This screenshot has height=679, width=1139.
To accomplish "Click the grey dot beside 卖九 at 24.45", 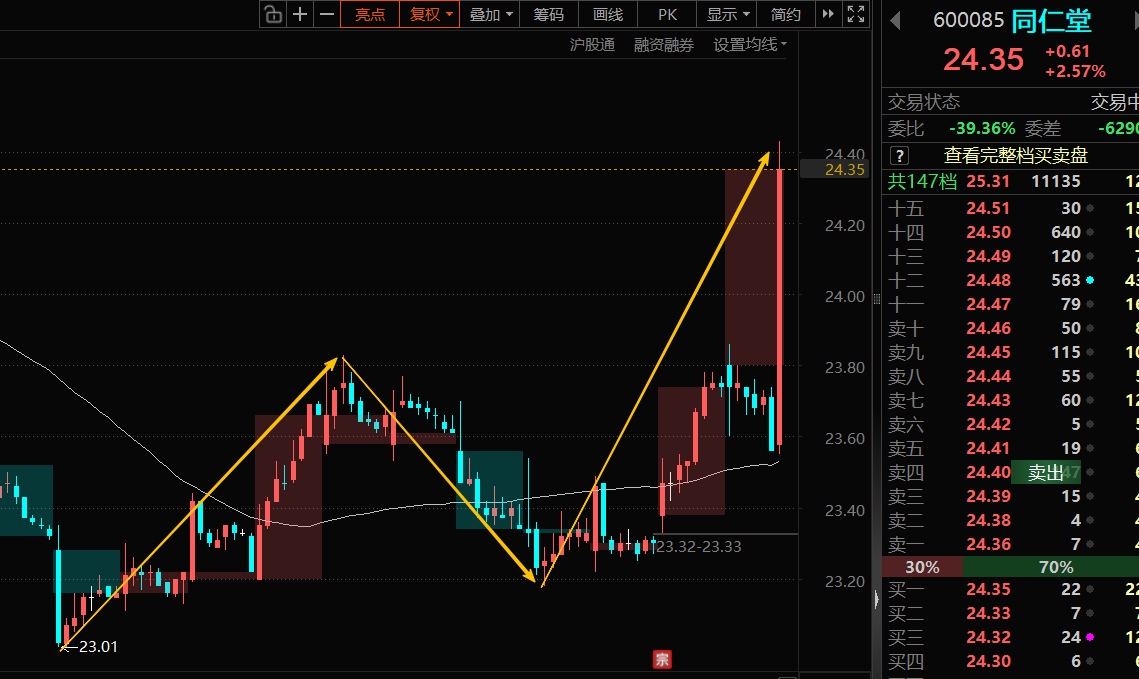I will (1090, 352).
